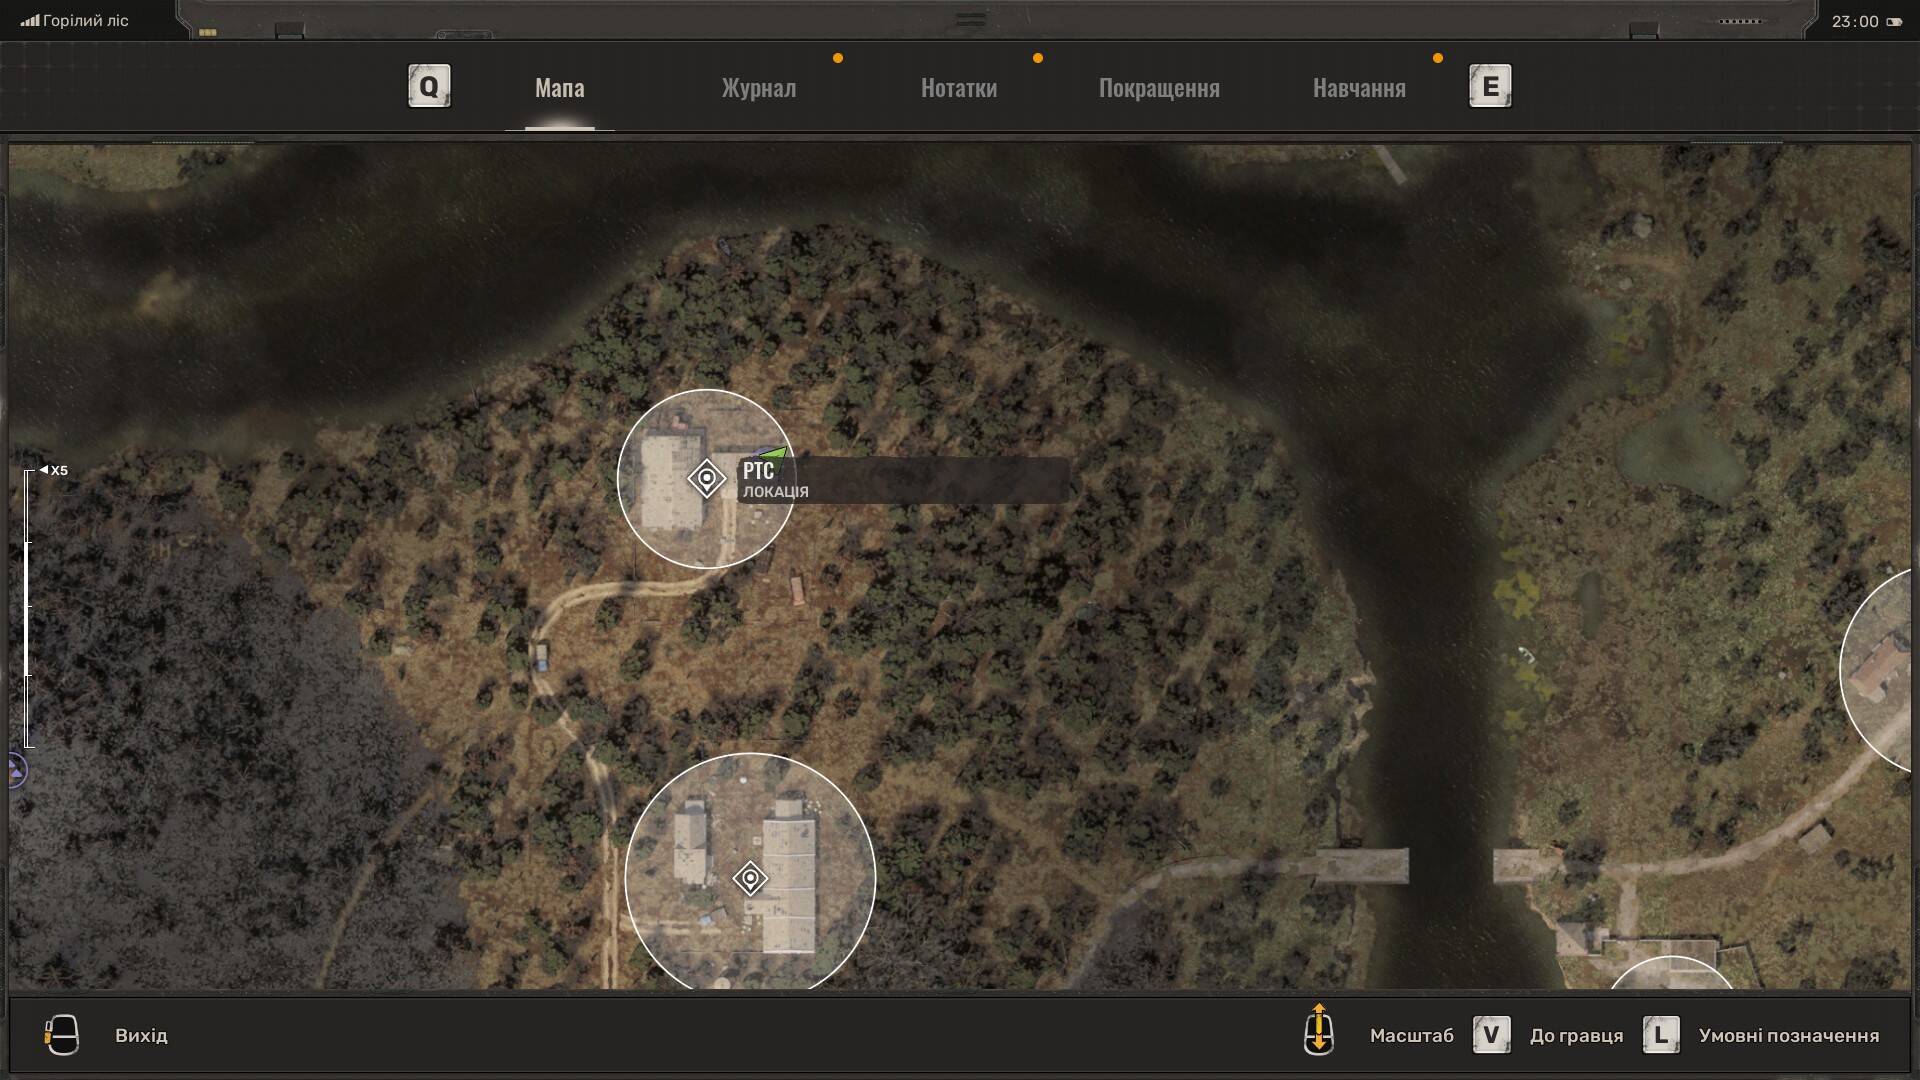This screenshot has width=1920, height=1080.
Task: Click the E next-tab key icon
Action: click(1490, 86)
